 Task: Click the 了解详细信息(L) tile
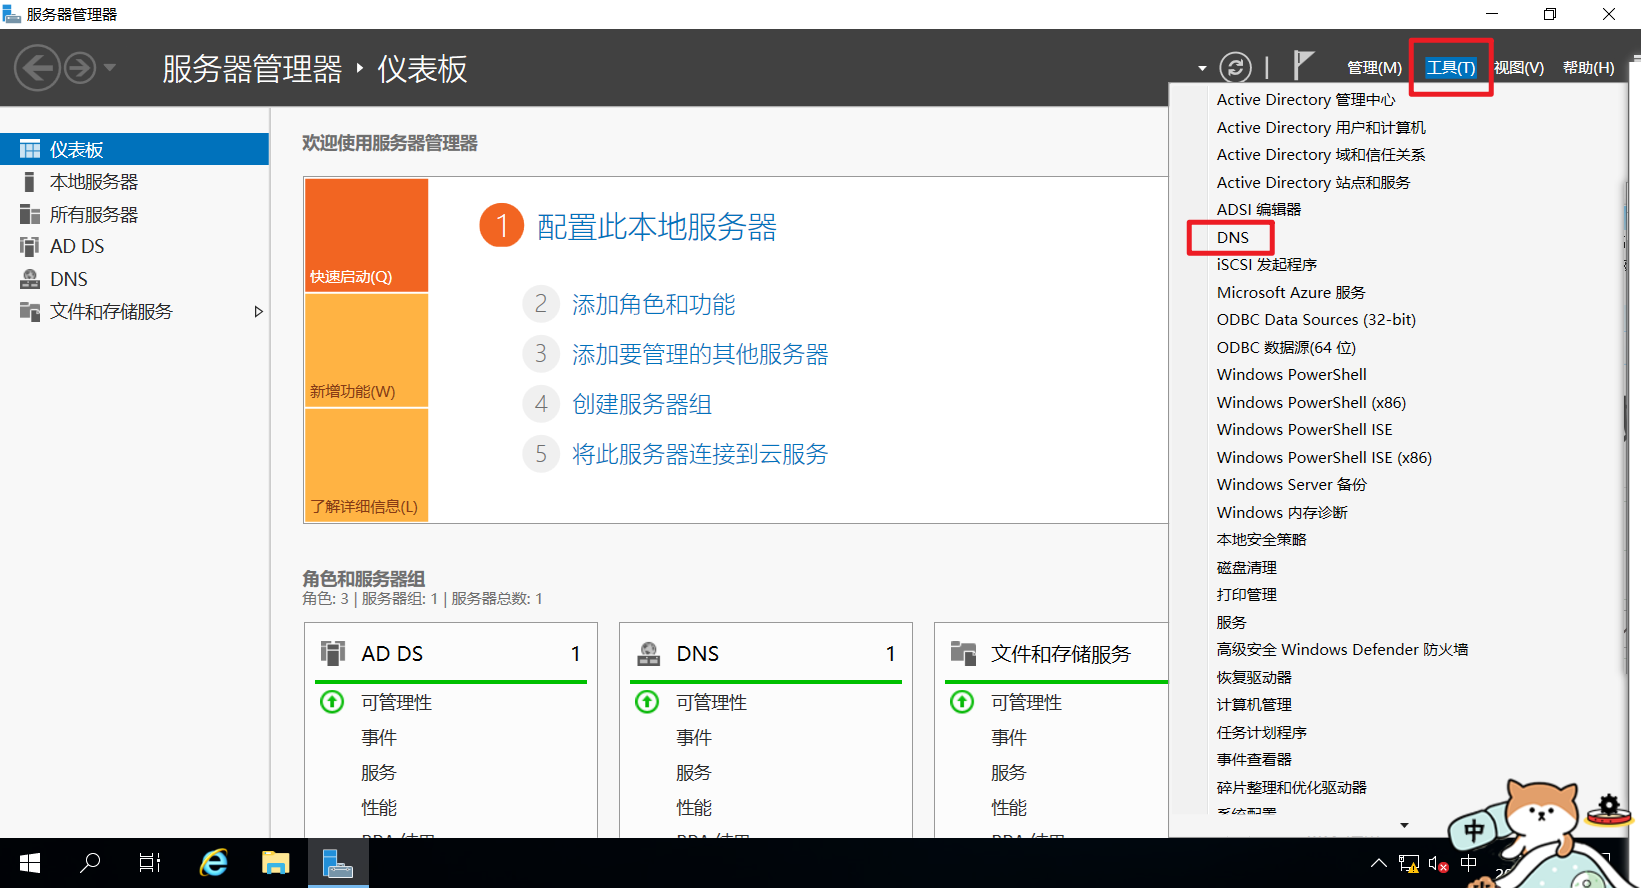tap(366, 465)
